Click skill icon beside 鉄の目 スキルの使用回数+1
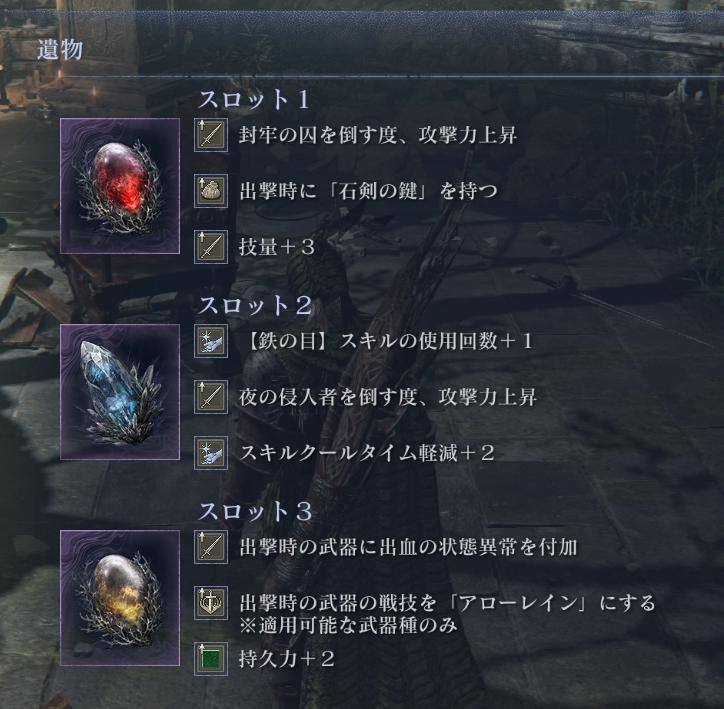Screen dimensions: 724x709 pyautogui.click(x=211, y=341)
